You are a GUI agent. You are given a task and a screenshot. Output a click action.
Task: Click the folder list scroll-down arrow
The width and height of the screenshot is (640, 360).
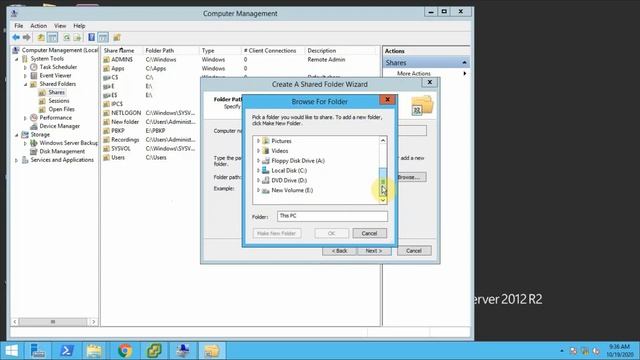click(x=383, y=200)
